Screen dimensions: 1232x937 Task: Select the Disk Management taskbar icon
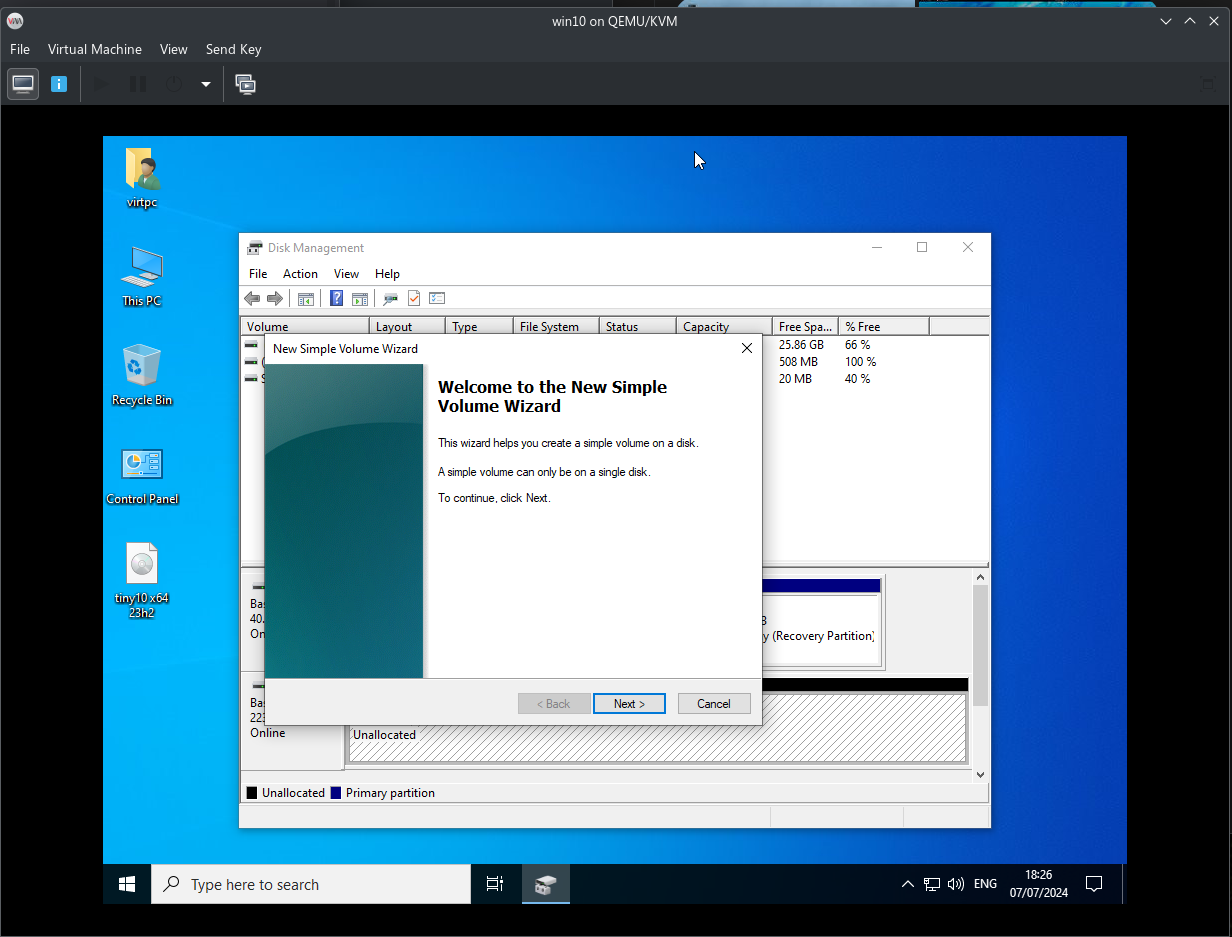pos(545,884)
